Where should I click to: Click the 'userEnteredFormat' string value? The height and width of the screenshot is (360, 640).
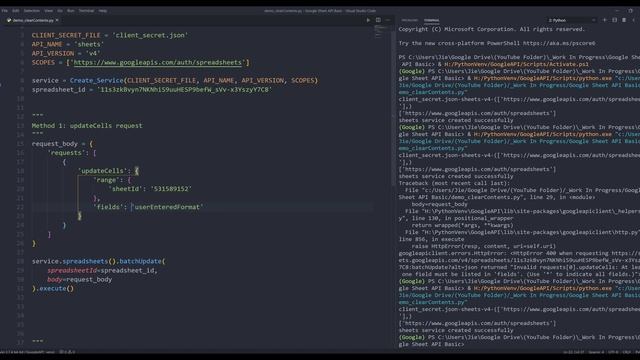[x=167, y=207]
